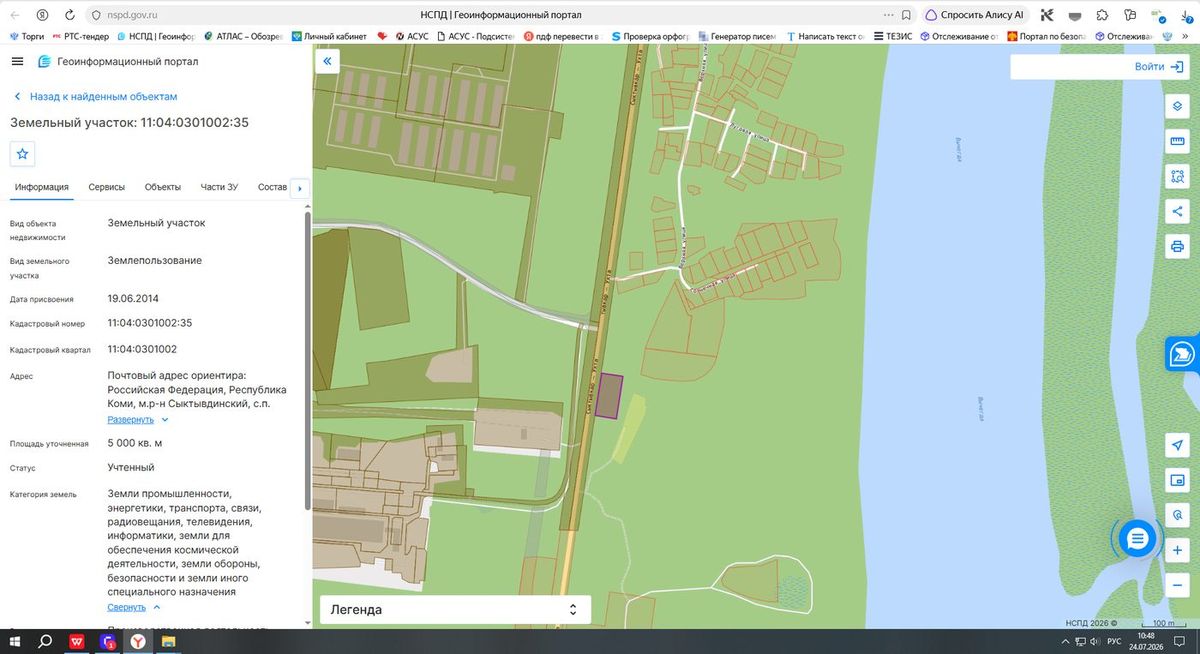Open the Личный кабинет bookmark

click(x=329, y=36)
